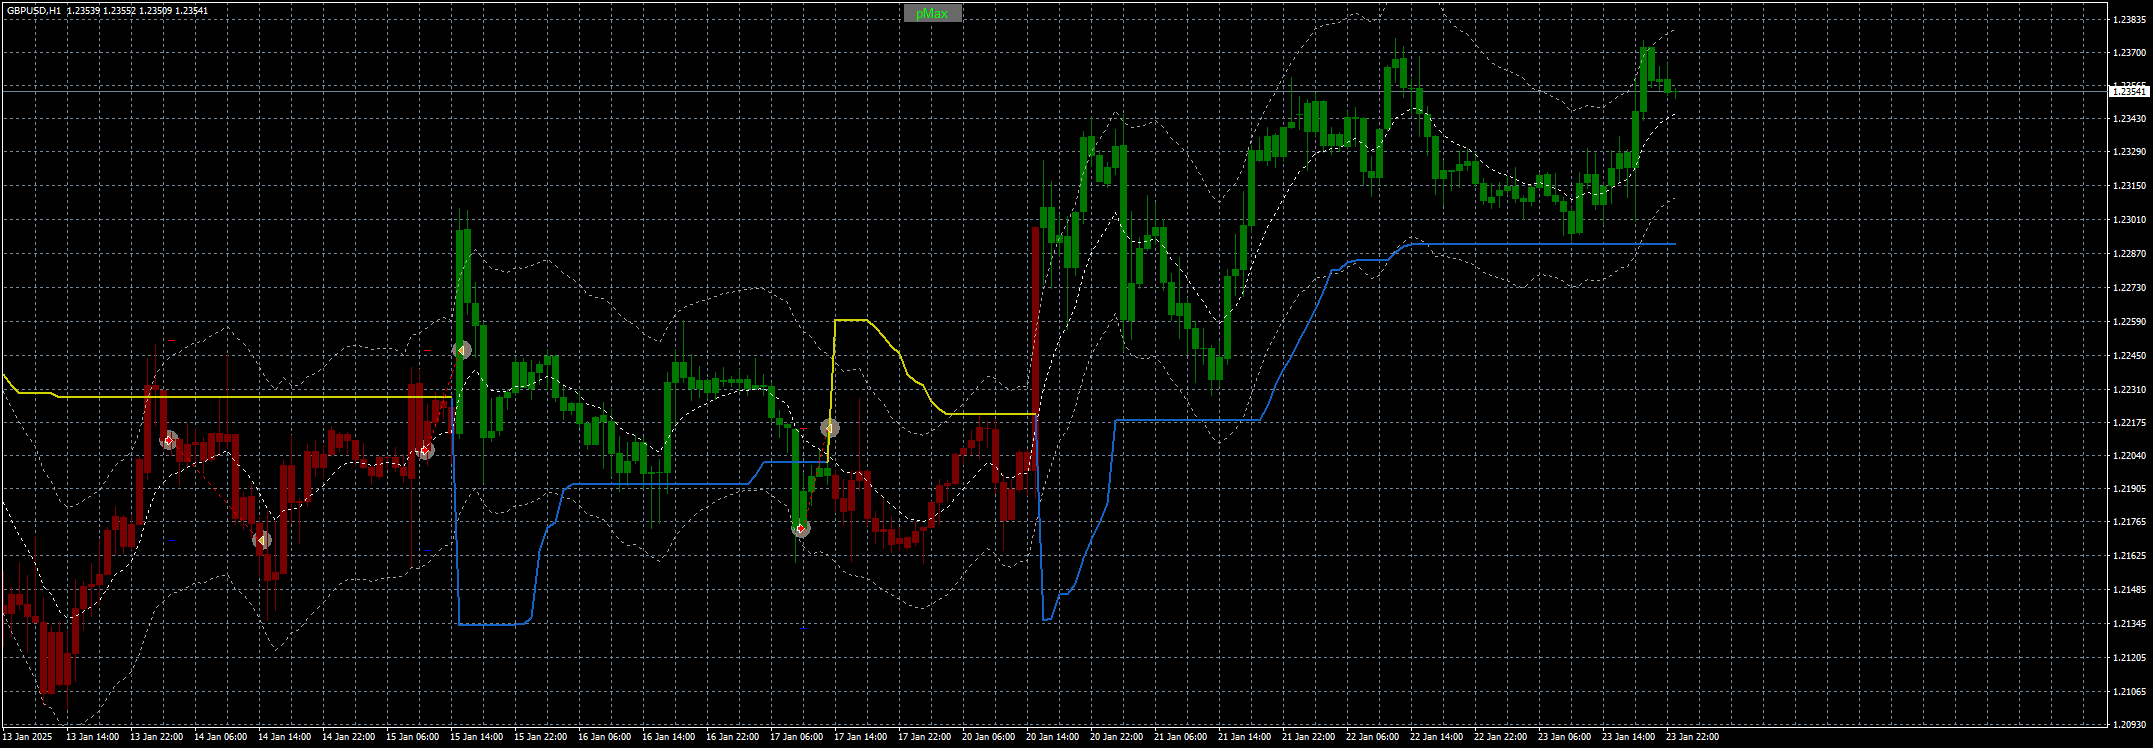Click price scale value 1.23290

(2128, 152)
